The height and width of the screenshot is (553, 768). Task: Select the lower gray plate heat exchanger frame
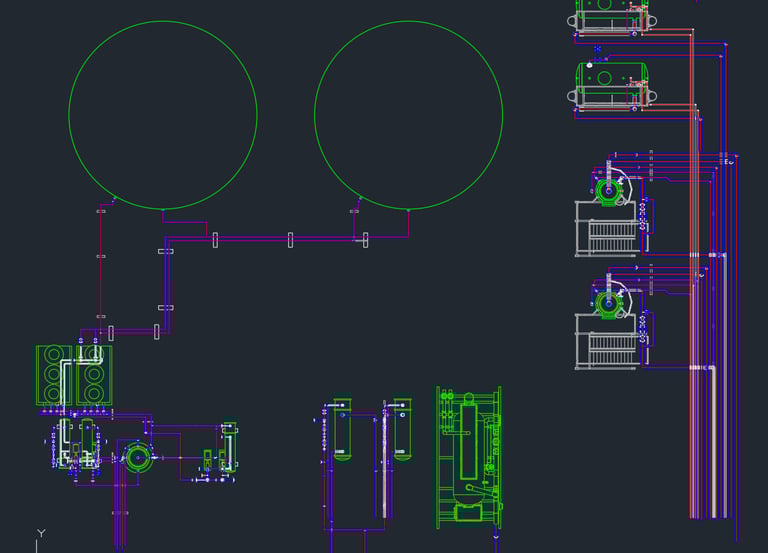tap(612, 341)
